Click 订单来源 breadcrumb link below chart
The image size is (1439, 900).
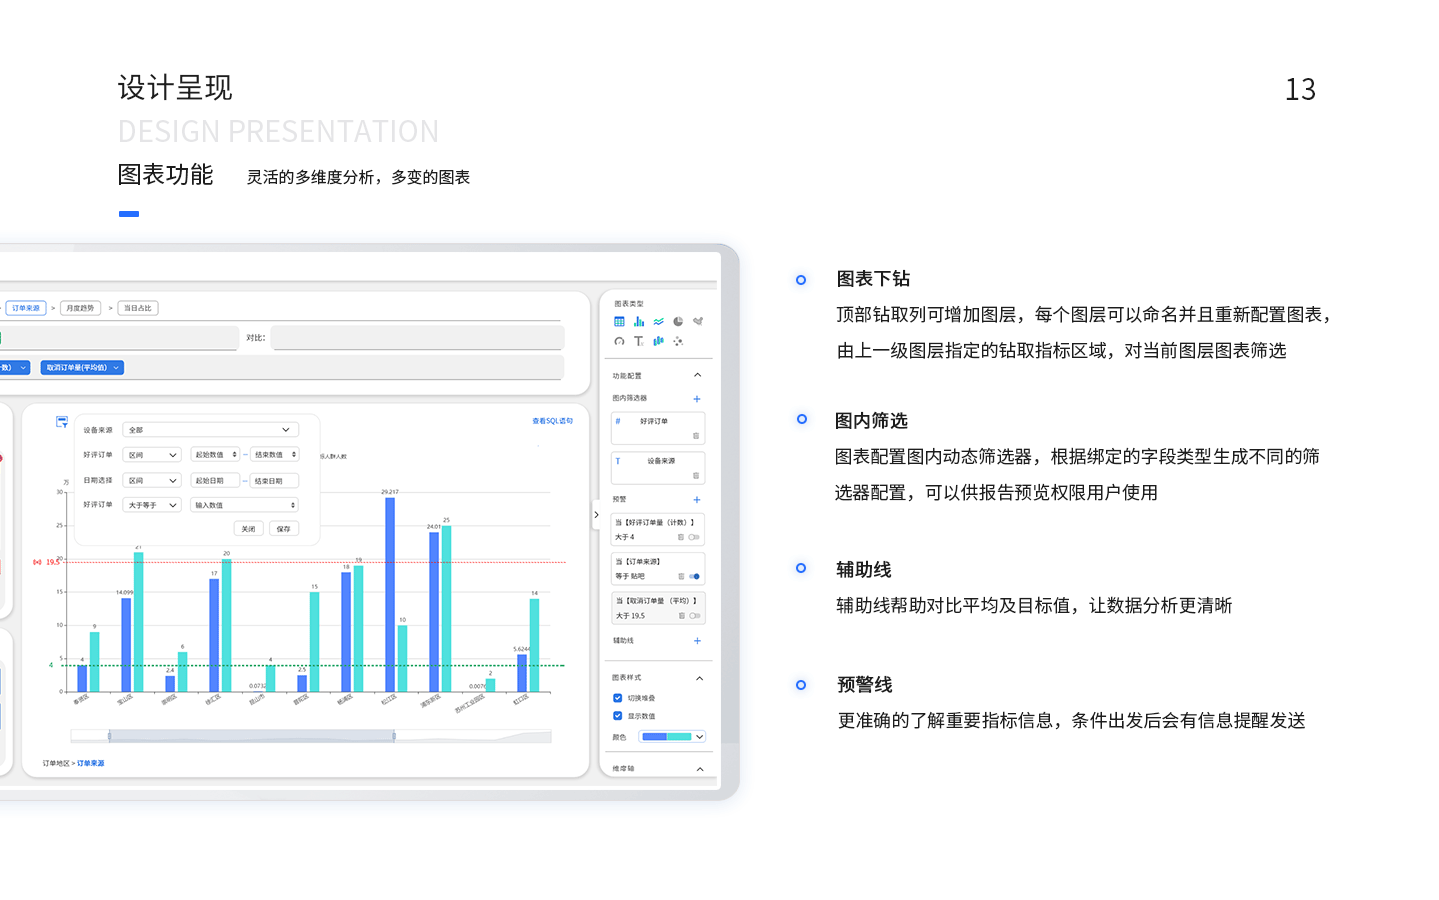90,763
